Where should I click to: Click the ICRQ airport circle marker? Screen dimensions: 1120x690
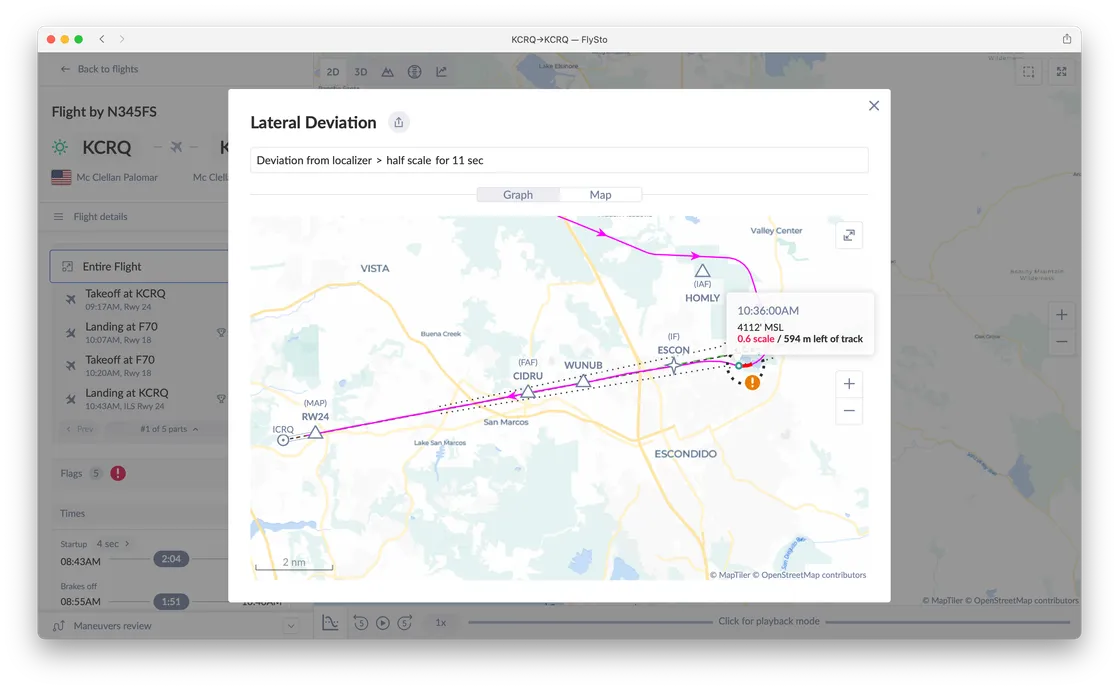[283, 440]
